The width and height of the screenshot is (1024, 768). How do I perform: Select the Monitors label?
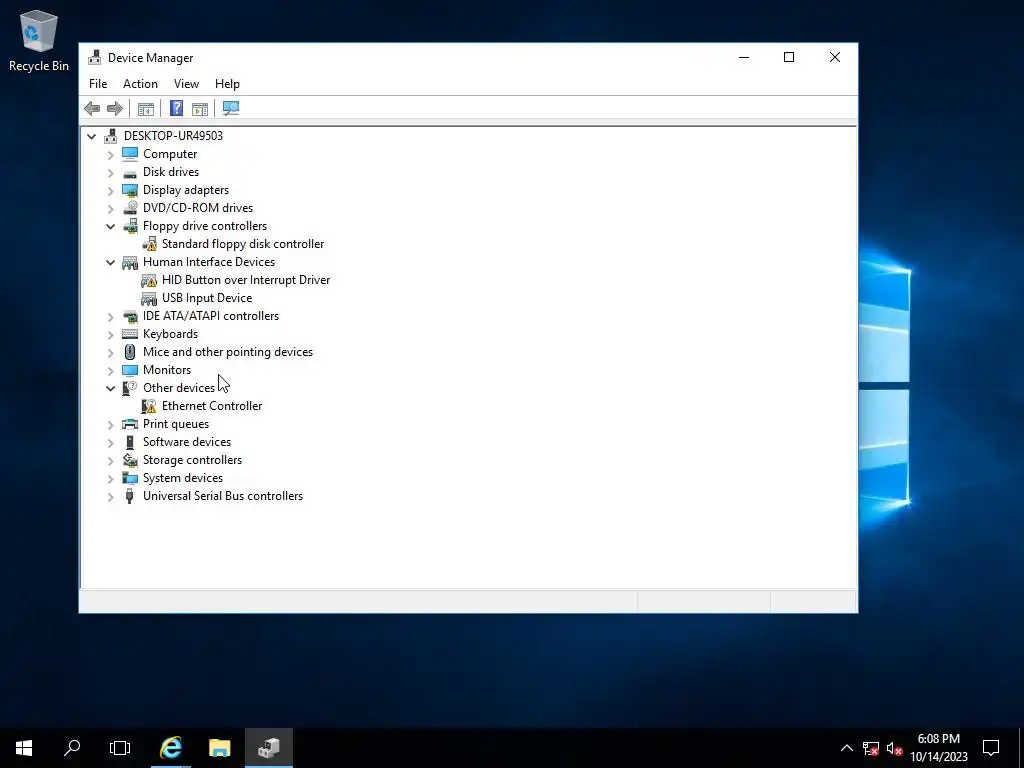(x=167, y=370)
